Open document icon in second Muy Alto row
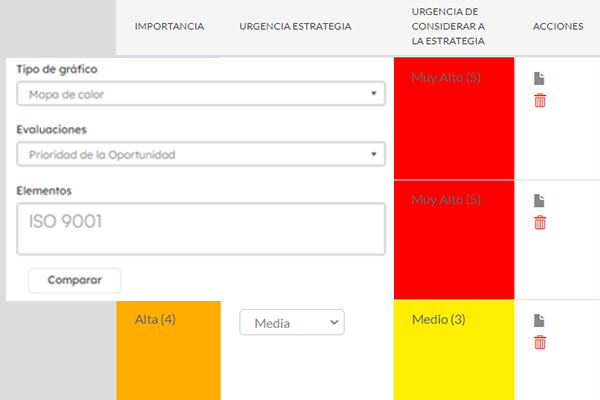 [x=539, y=201]
